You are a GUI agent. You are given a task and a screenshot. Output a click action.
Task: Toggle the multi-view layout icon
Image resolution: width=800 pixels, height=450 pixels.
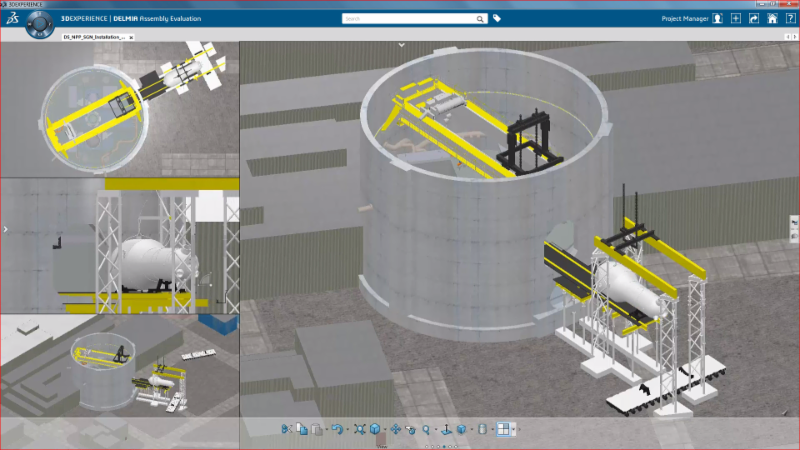click(x=503, y=429)
